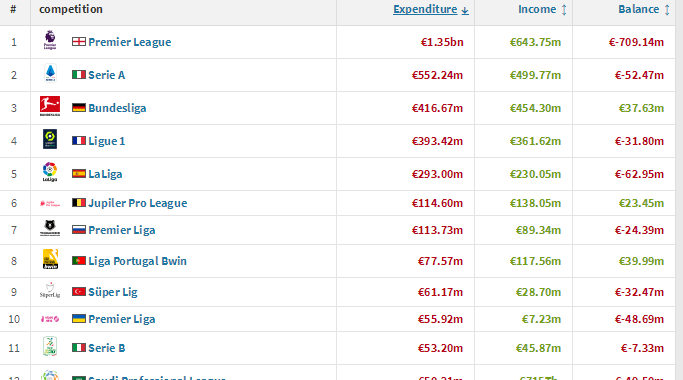Click the red Bundesliga logo

50,106
